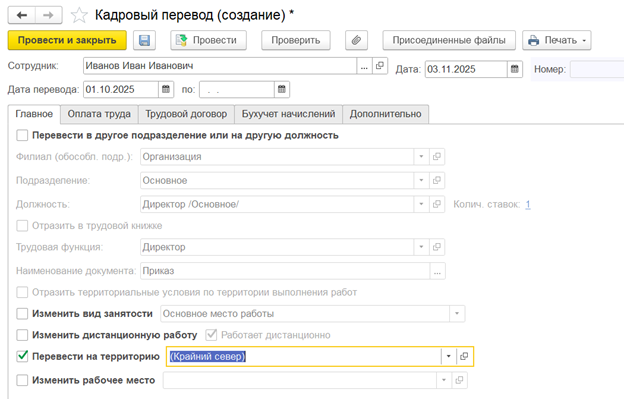624x399 pixels.
Task: Expand the territory Крайний север dropdown arrow
Action: point(448,356)
